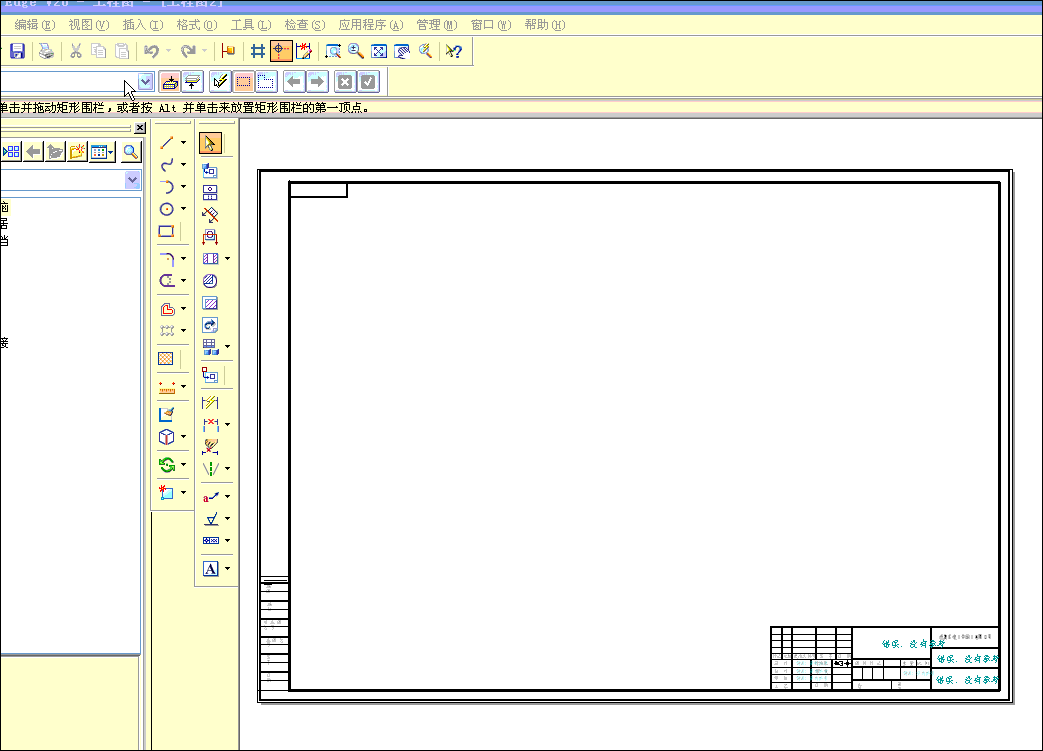Click the What's This help icon
This screenshot has height=751, width=1043.
click(454, 51)
